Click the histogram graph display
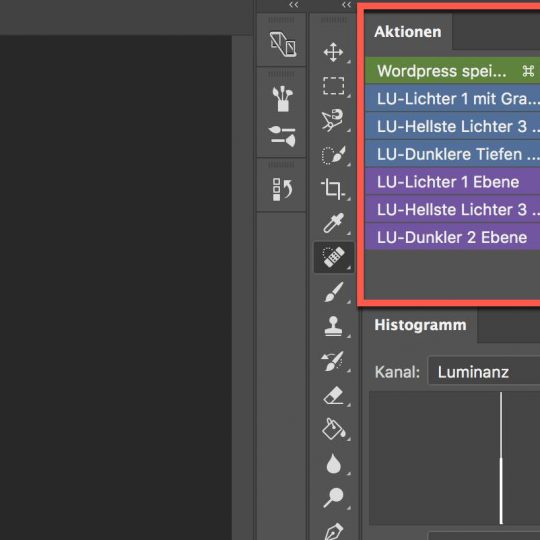Image resolution: width=540 pixels, height=540 pixels. click(x=455, y=458)
